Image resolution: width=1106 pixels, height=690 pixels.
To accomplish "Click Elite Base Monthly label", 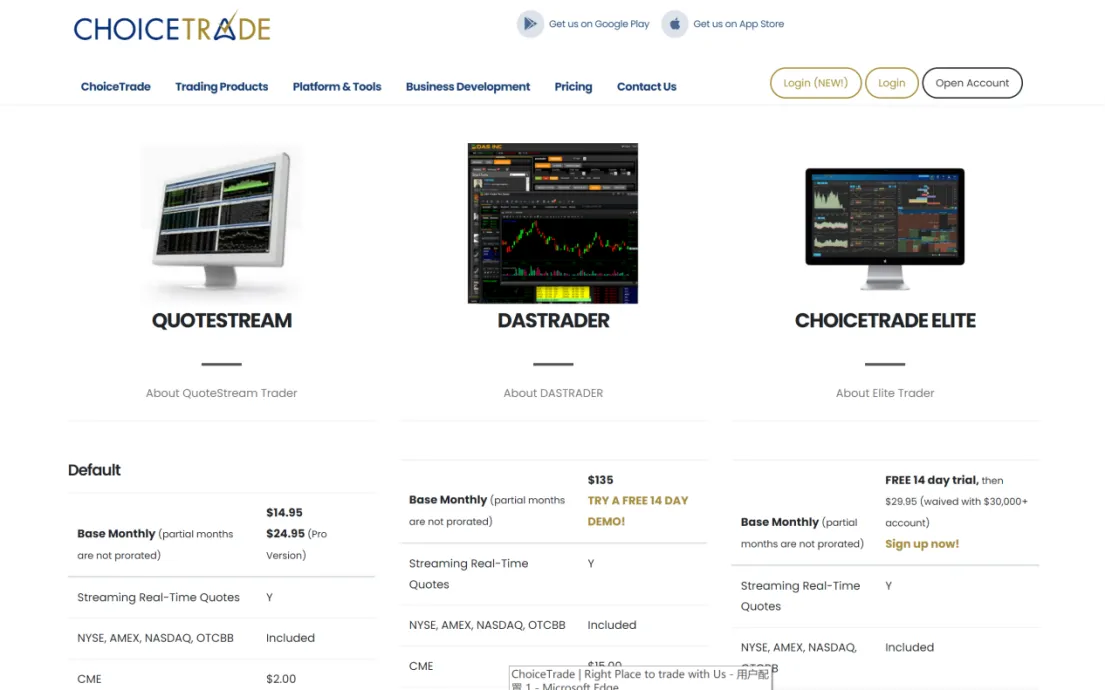I will click(802, 533).
